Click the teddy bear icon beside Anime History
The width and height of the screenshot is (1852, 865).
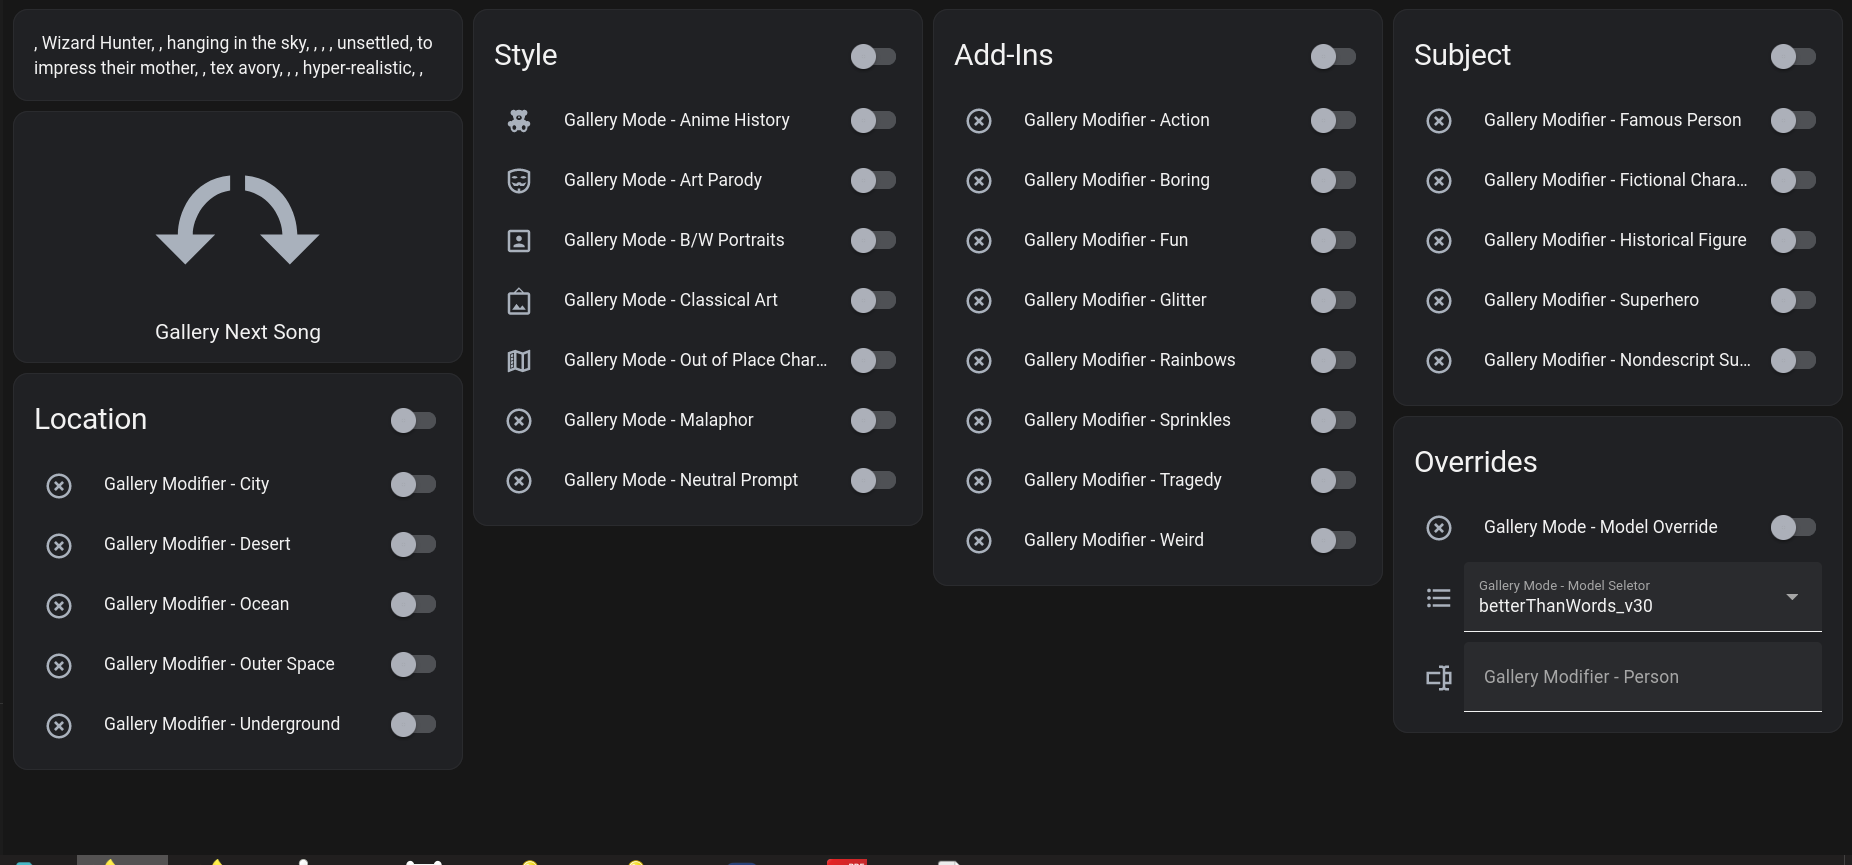[518, 121]
